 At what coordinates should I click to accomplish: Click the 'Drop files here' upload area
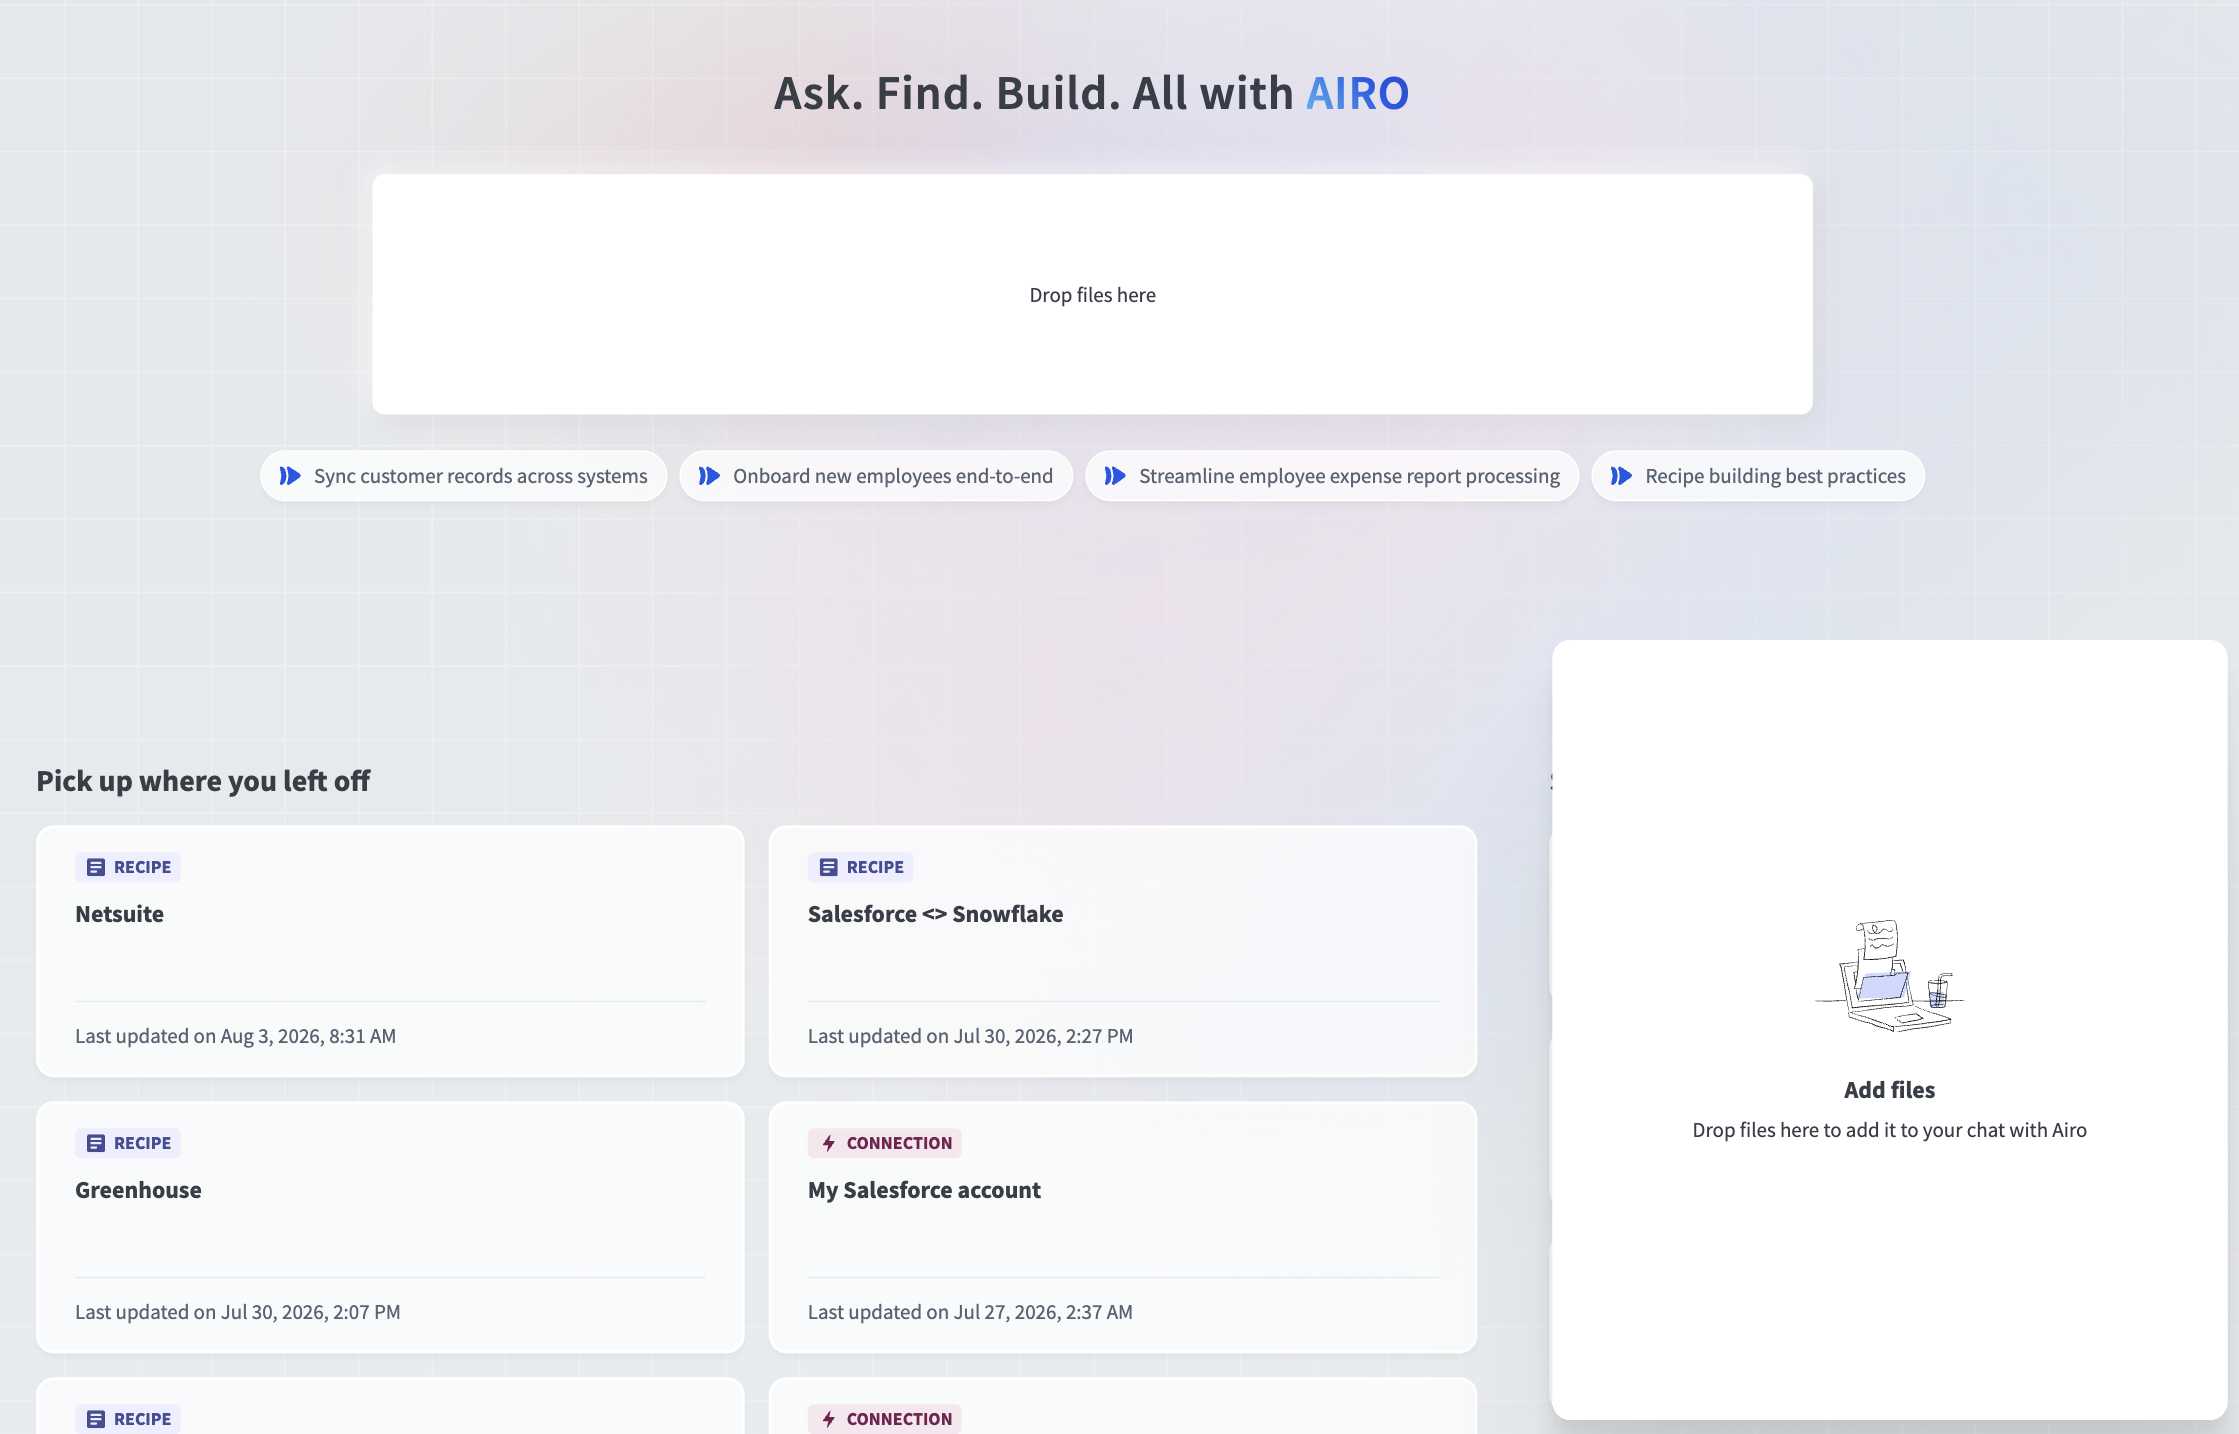[x=1092, y=294]
